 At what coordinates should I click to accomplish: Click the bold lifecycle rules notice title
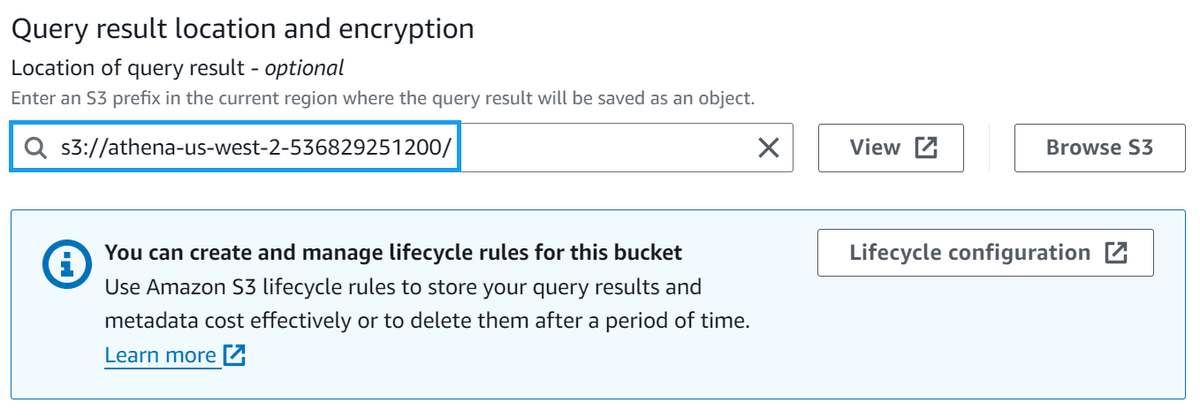click(393, 252)
